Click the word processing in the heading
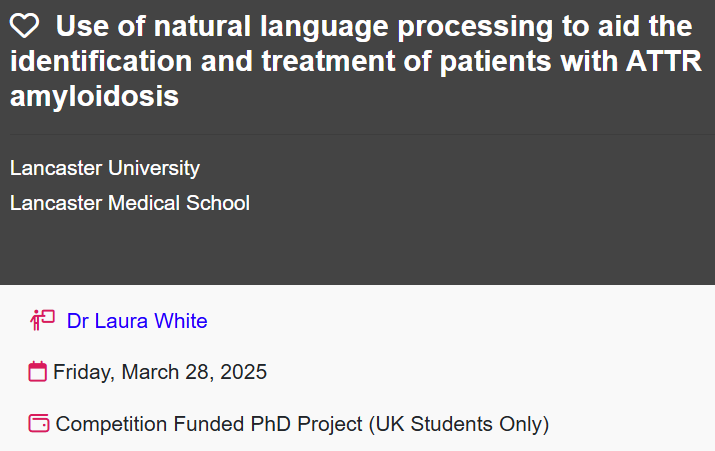Image resolution: width=715 pixels, height=451 pixels. tap(475, 26)
